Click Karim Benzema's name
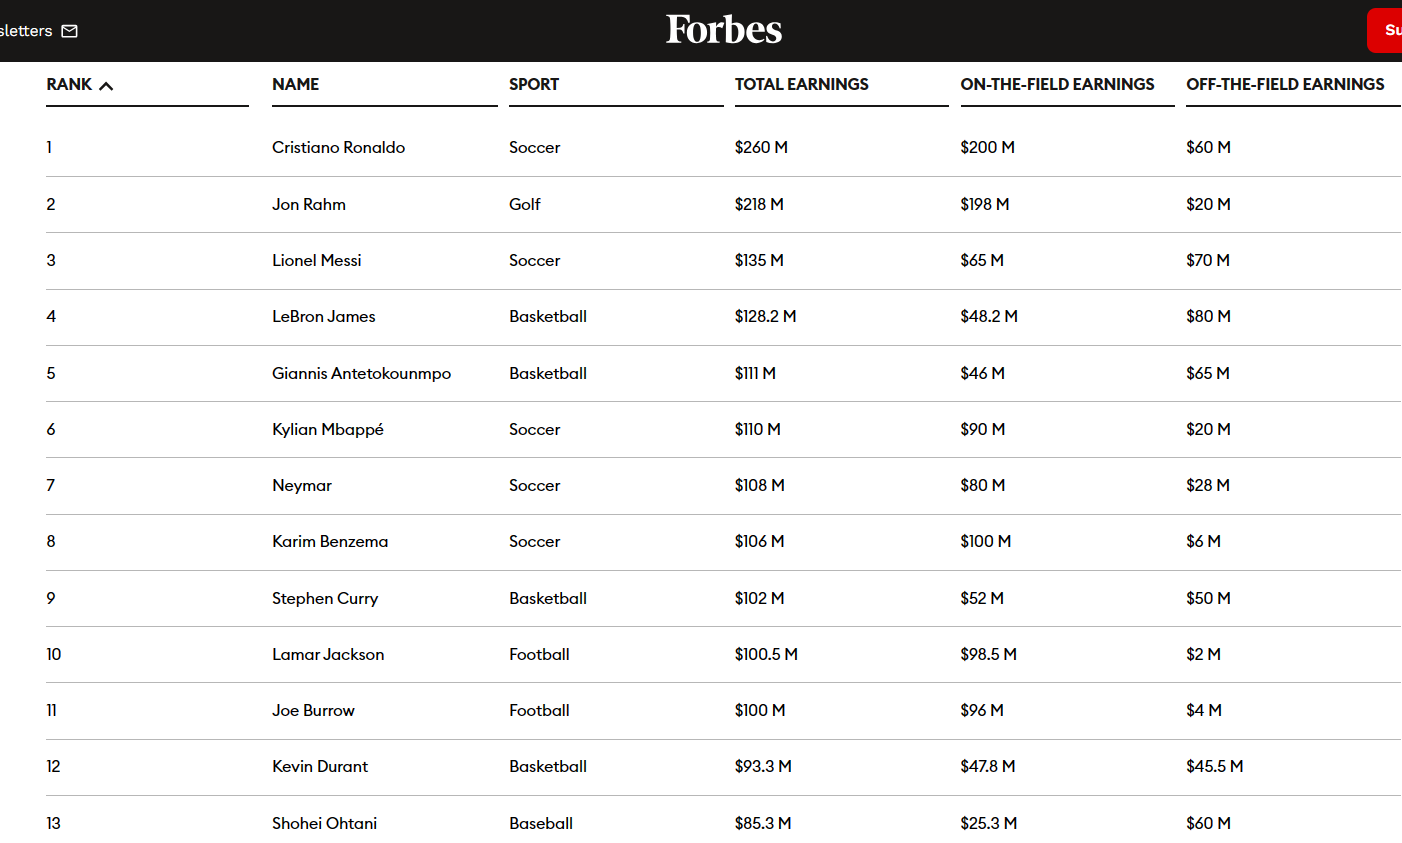This screenshot has height=843, width=1402. click(x=330, y=541)
